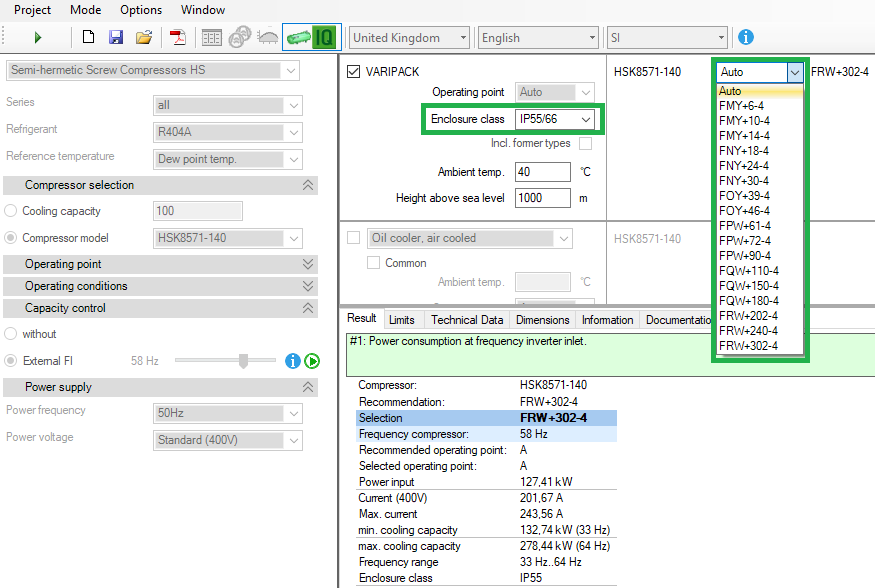The width and height of the screenshot is (875, 588).
Task: Click the Ambient temp. input field showing 40
Action: (x=542, y=171)
